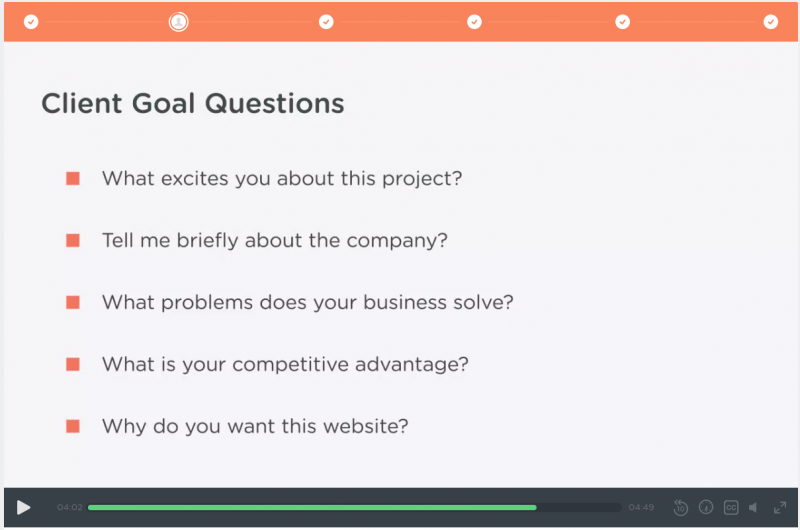Jump to the first chapter checkmark
800x530 pixels.
(x=31, y=22)
